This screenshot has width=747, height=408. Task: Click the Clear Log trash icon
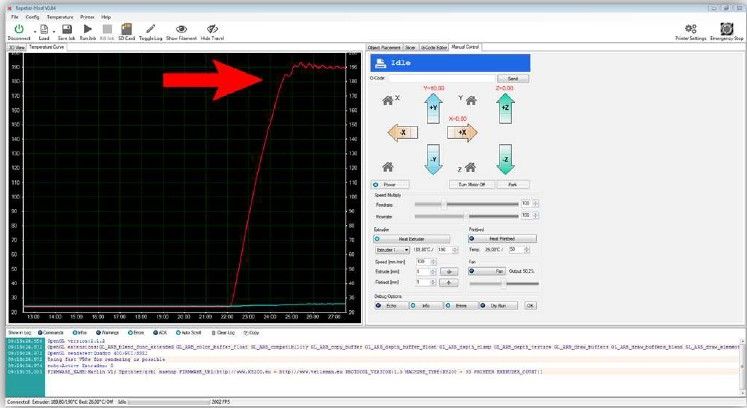(x=214, y=333)
